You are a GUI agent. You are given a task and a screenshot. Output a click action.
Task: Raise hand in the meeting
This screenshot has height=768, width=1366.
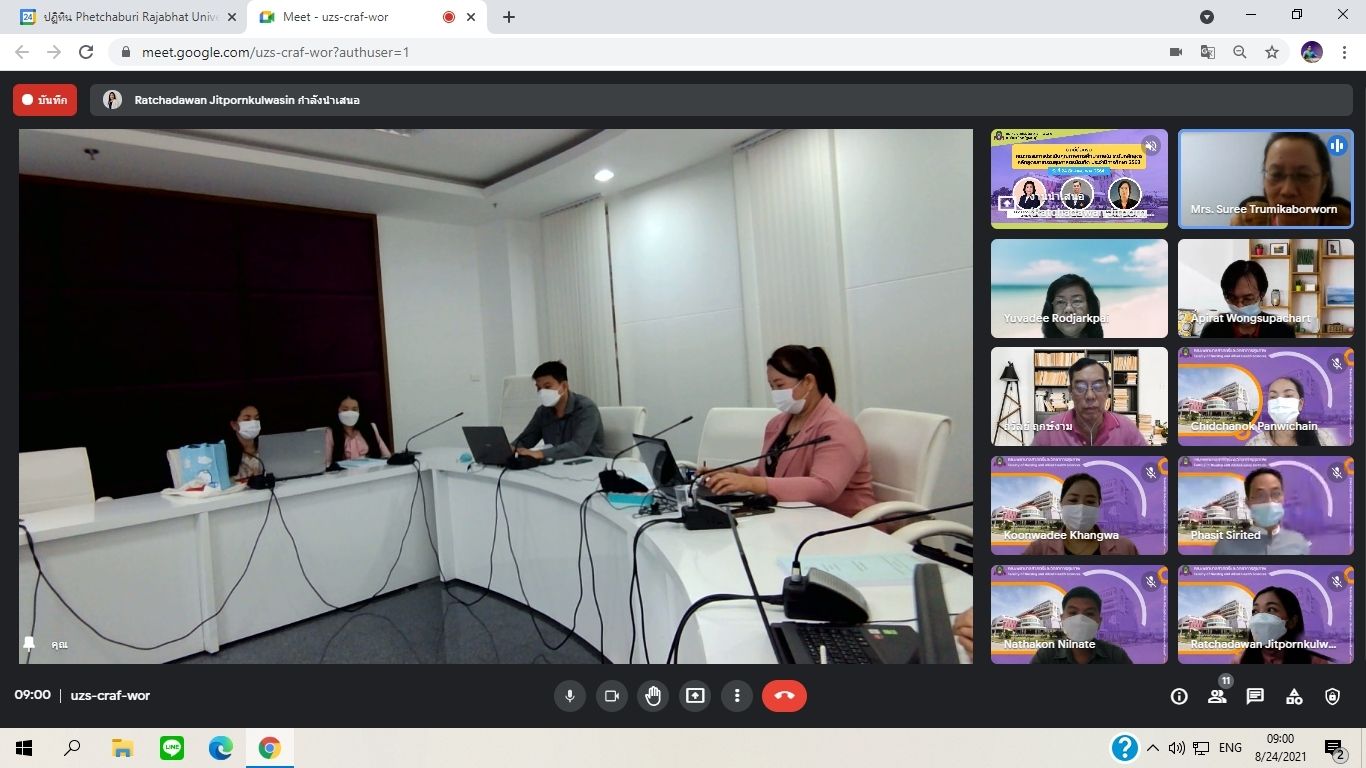(653, 696)
